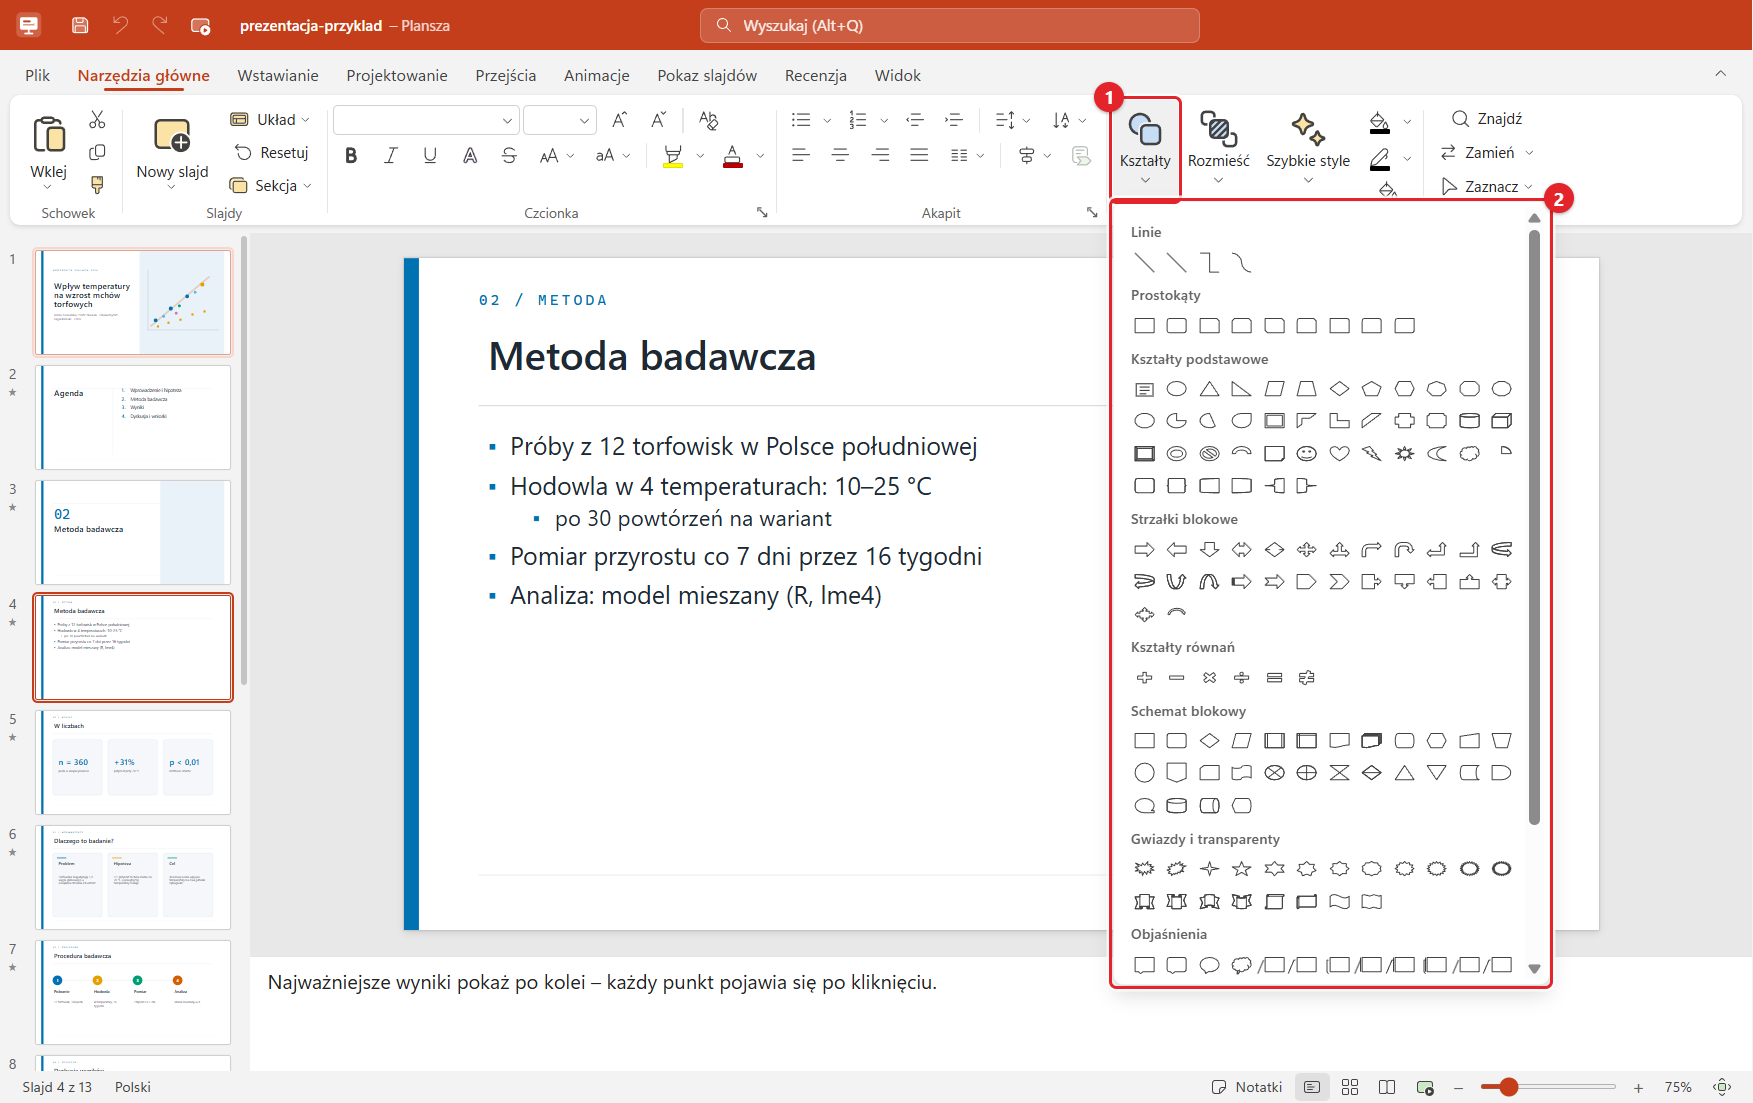Viewport: 1753px width, 1103px height.
Task: Click the increase font size icon
Action: point(620,120)
